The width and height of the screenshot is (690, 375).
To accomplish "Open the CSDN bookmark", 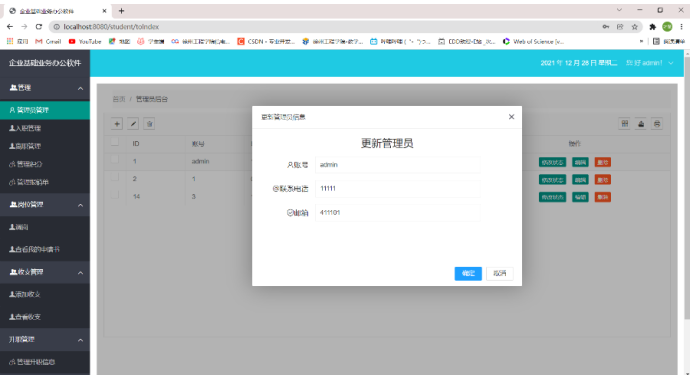I will [x=266, y=41].
